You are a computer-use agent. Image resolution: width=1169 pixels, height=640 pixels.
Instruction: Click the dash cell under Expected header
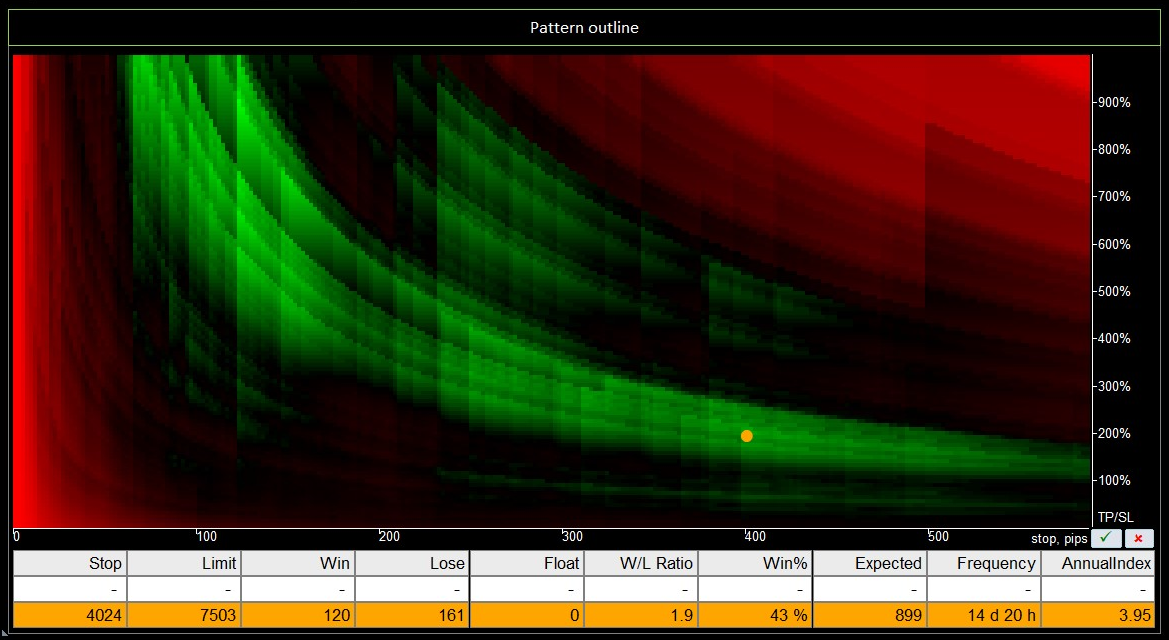tap(870, 589)
